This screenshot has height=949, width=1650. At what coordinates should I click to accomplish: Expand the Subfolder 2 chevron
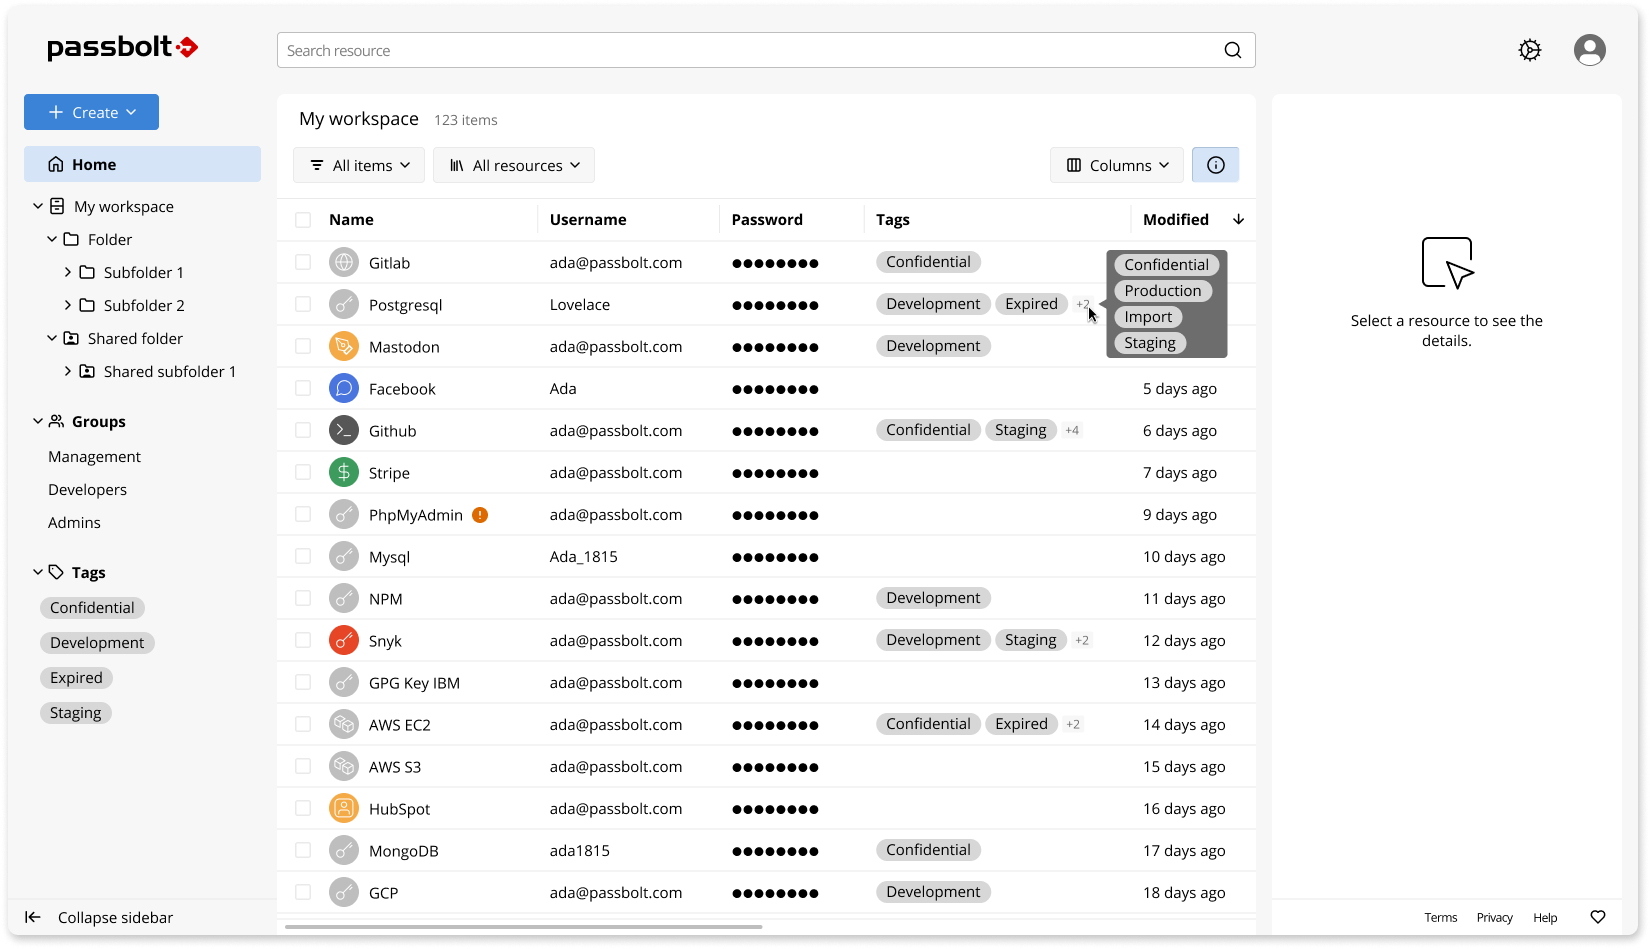click(68, 305)
